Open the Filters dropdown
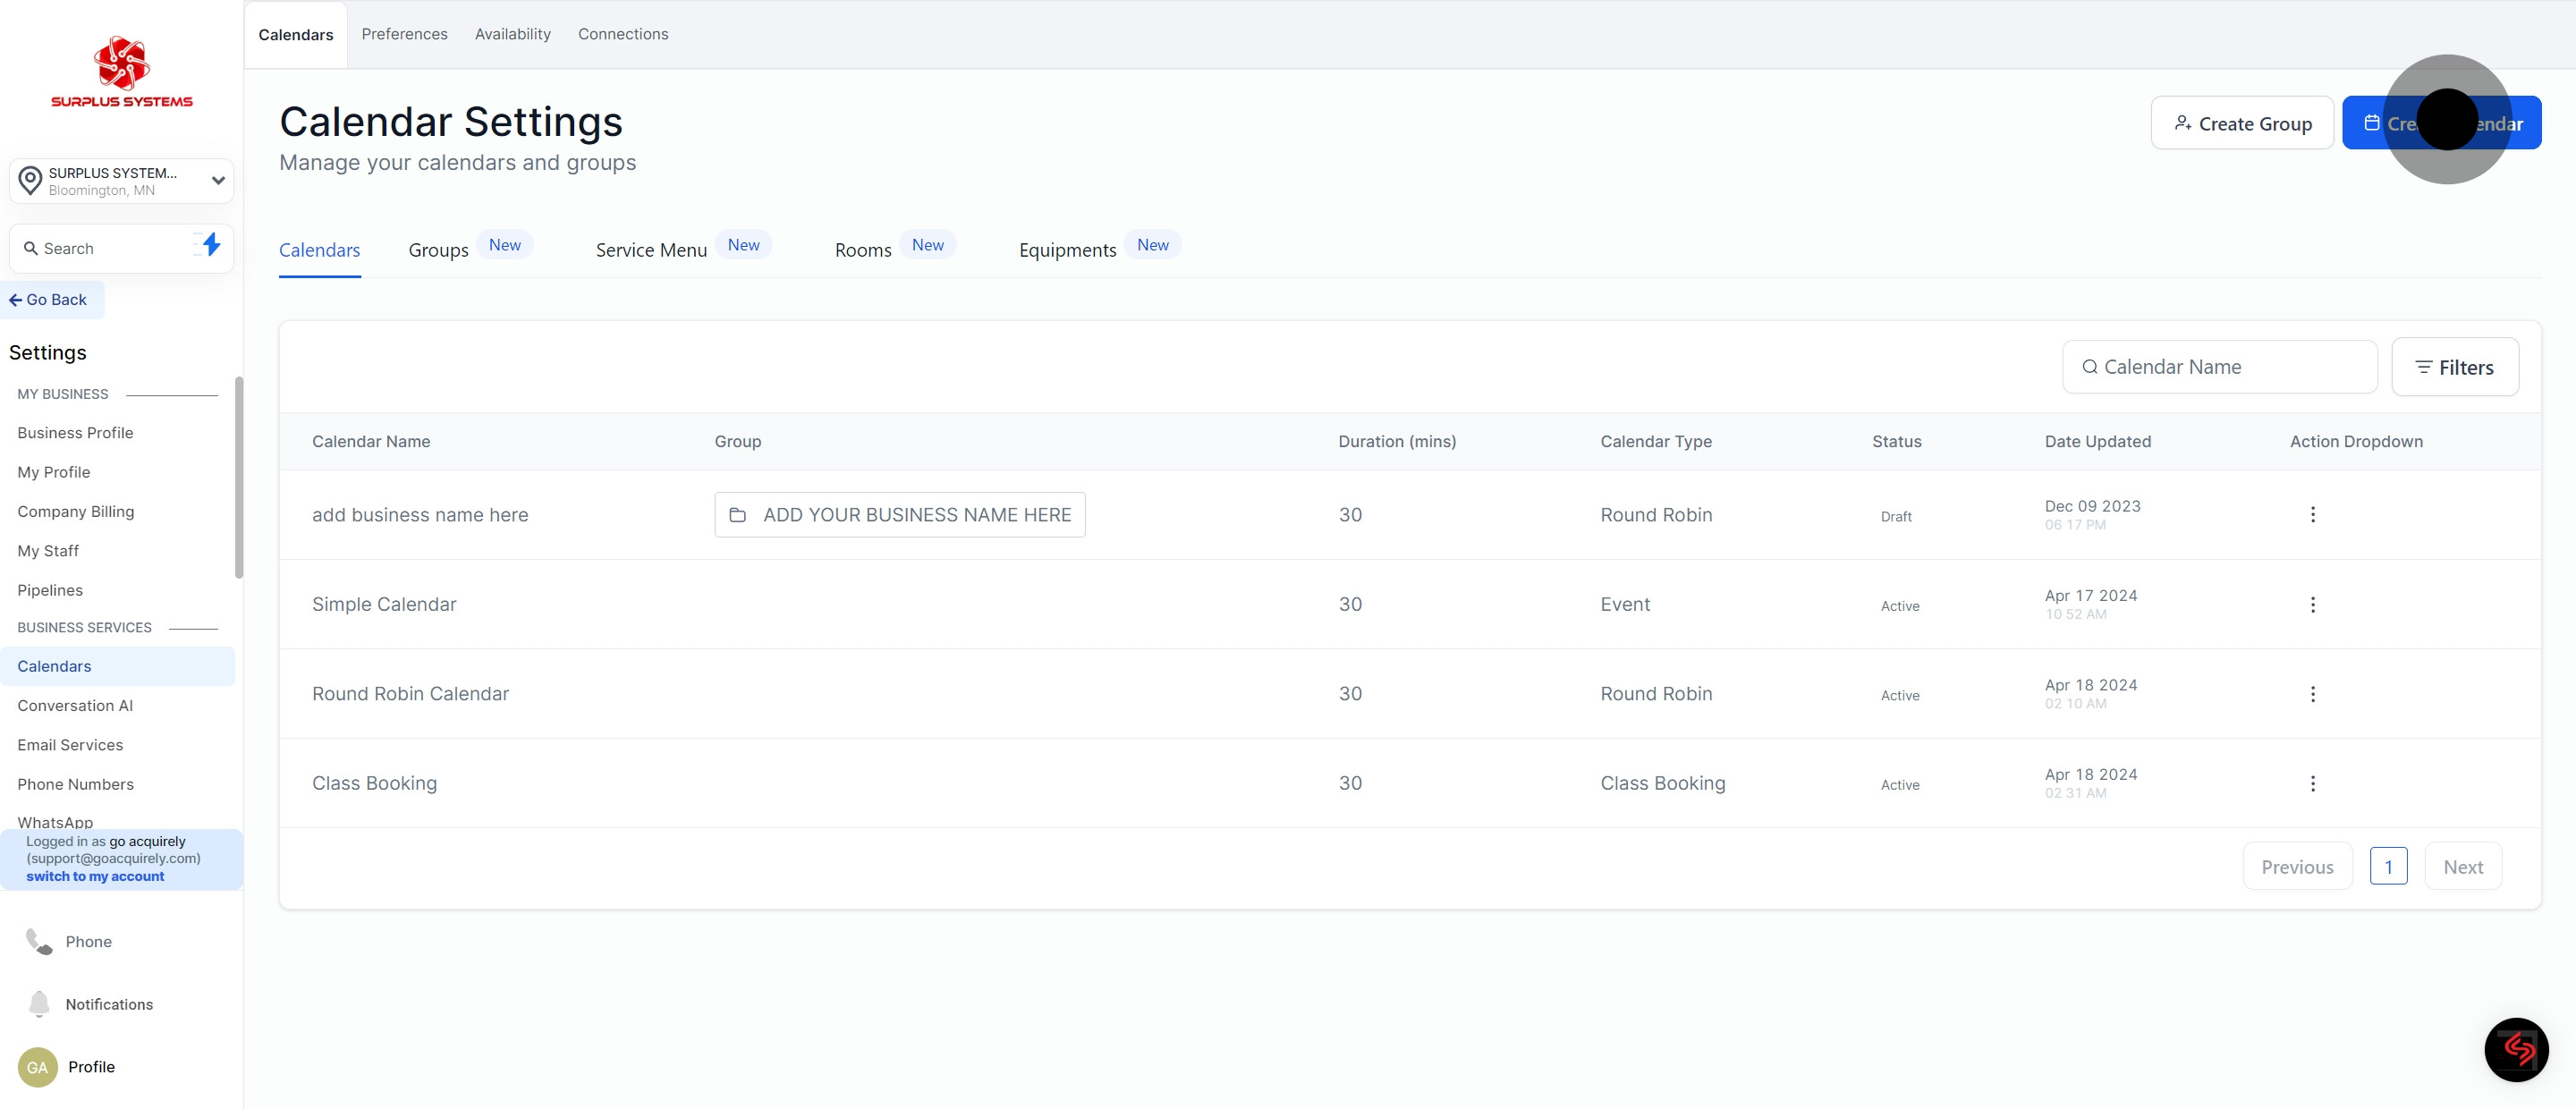The width and height of the screenshot is (2576, 1109). pyautogui.click(x=2455, y=366)
